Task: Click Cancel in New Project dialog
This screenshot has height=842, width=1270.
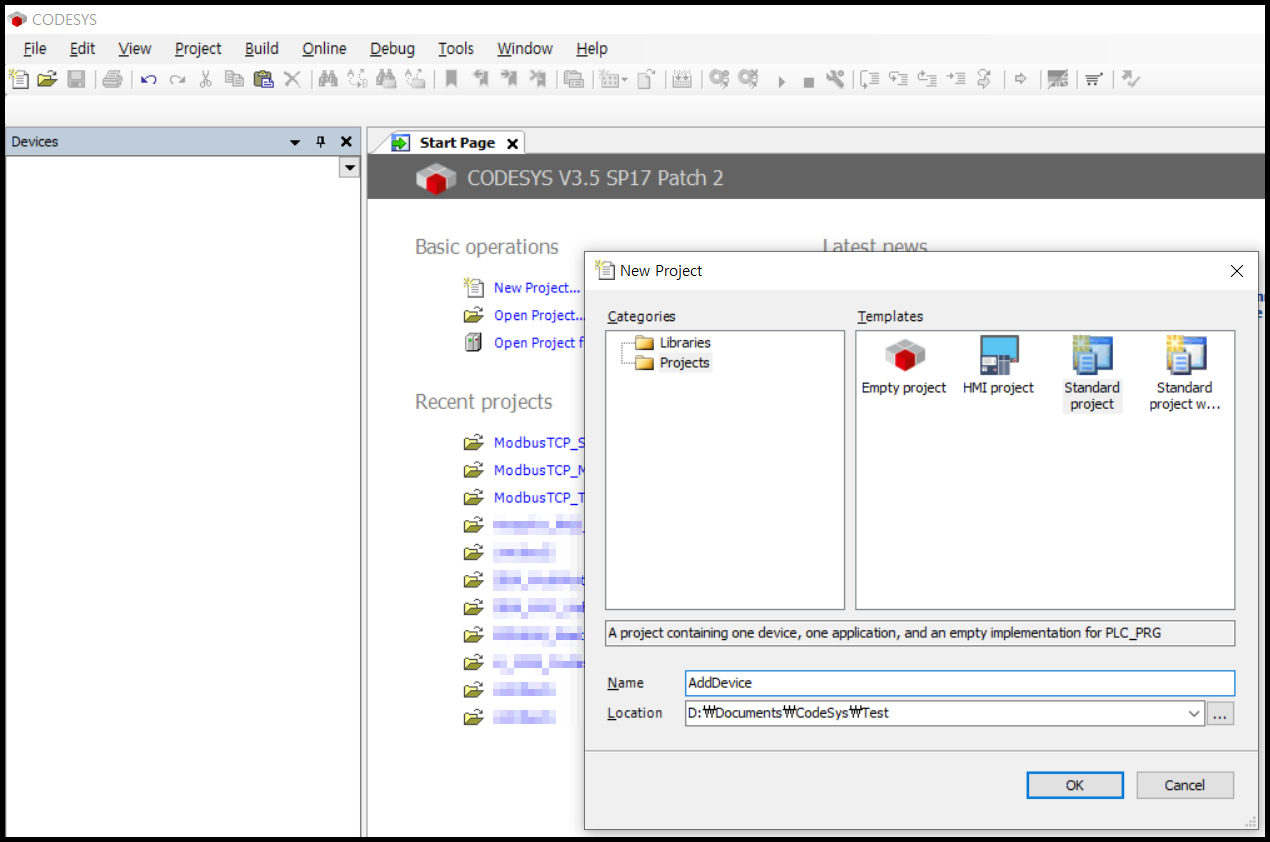Action: pyautogui.click(x=1185, y=785)
